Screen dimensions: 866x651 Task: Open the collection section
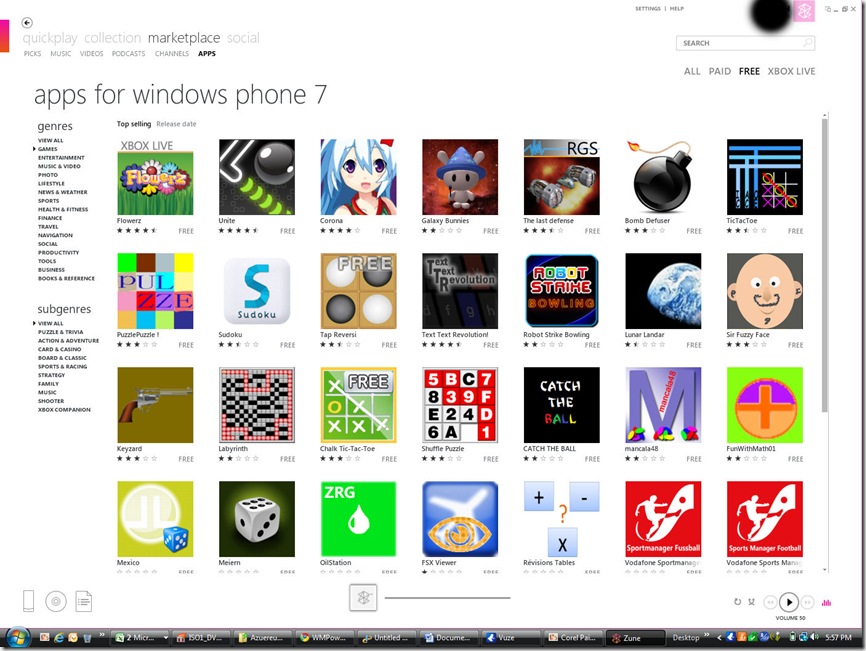pos(113,38)
